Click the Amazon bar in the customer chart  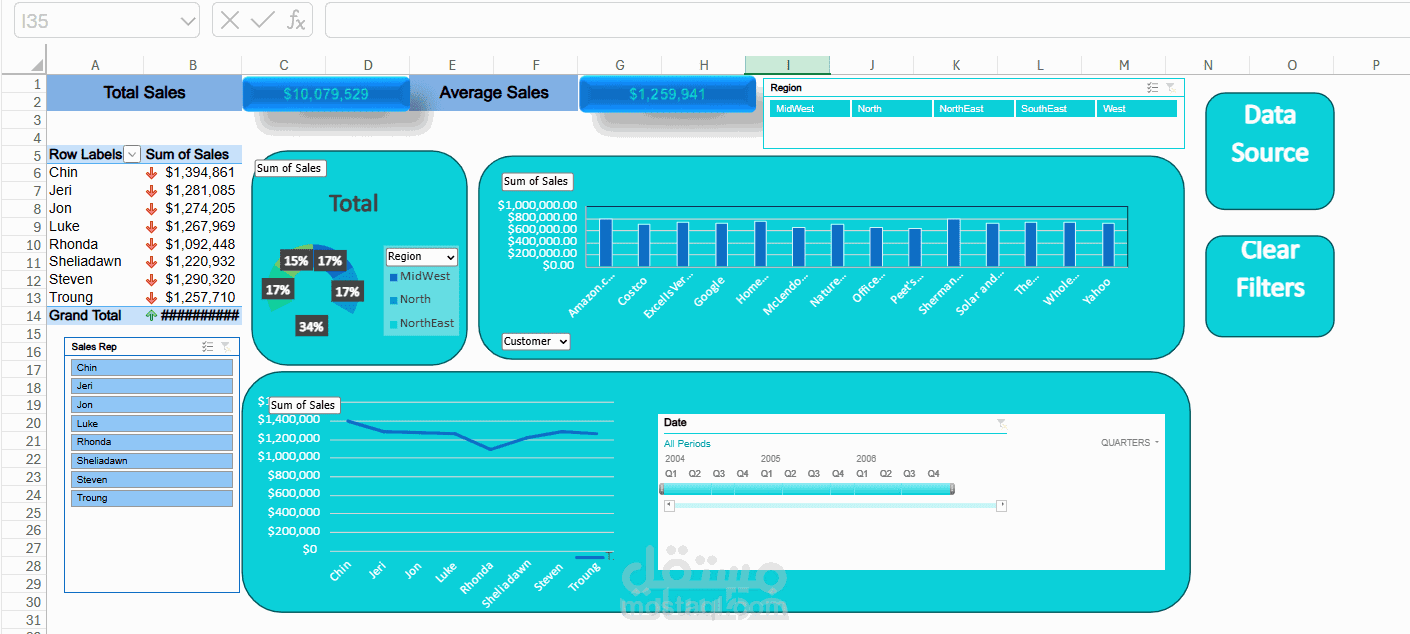(606, 243)
